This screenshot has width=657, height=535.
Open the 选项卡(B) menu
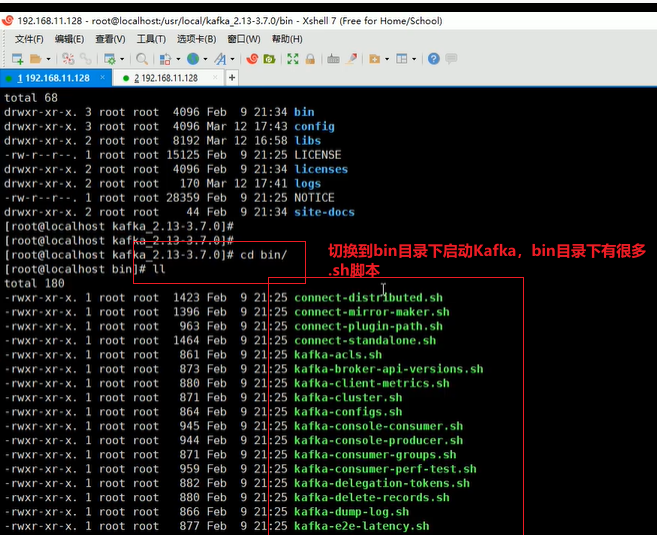pyautogui.click(x=197, y=39)
